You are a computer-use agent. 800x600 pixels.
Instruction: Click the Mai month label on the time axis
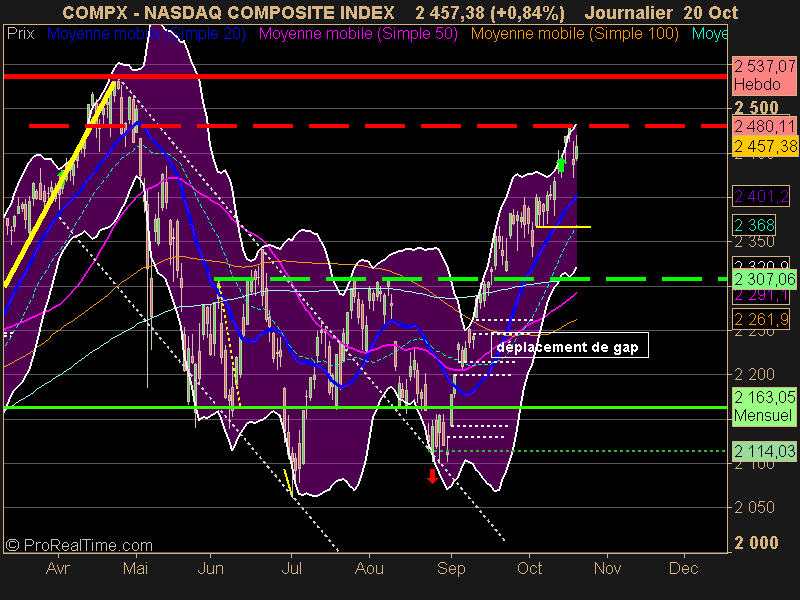pos(135,568)
